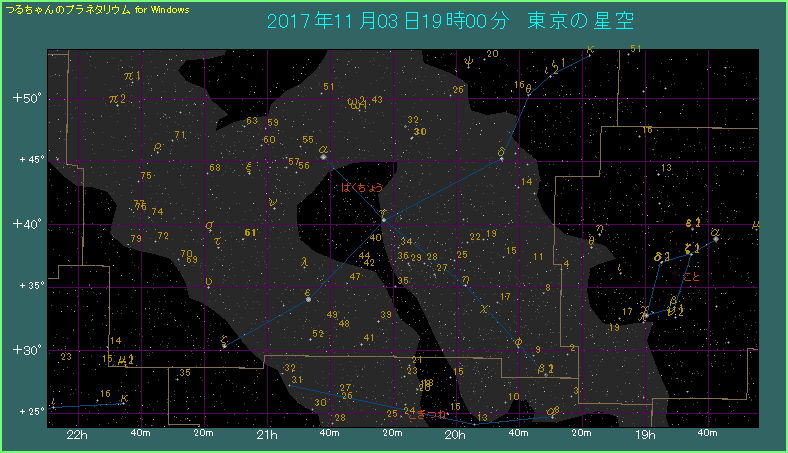Image resolution: width=788 pixels, height=453 pixels.
Task: Click the delta Cygni star marker
Action: point(501,157)
